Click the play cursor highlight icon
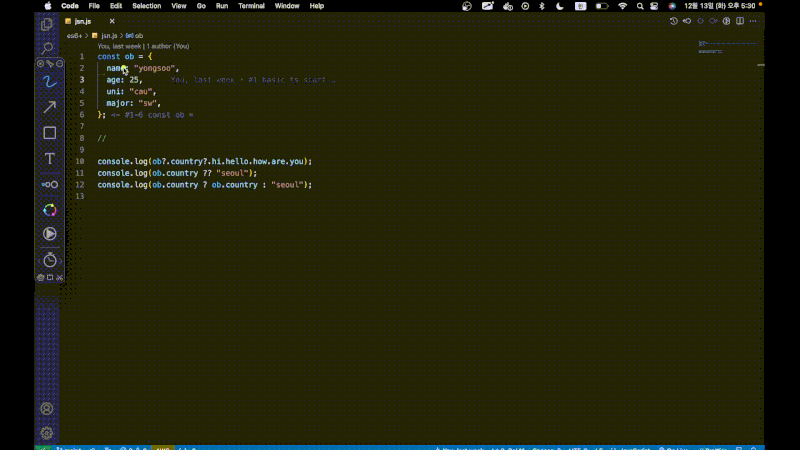Image resolution: width=800 pixels, height=450 pixels. (x=49, y=234)
